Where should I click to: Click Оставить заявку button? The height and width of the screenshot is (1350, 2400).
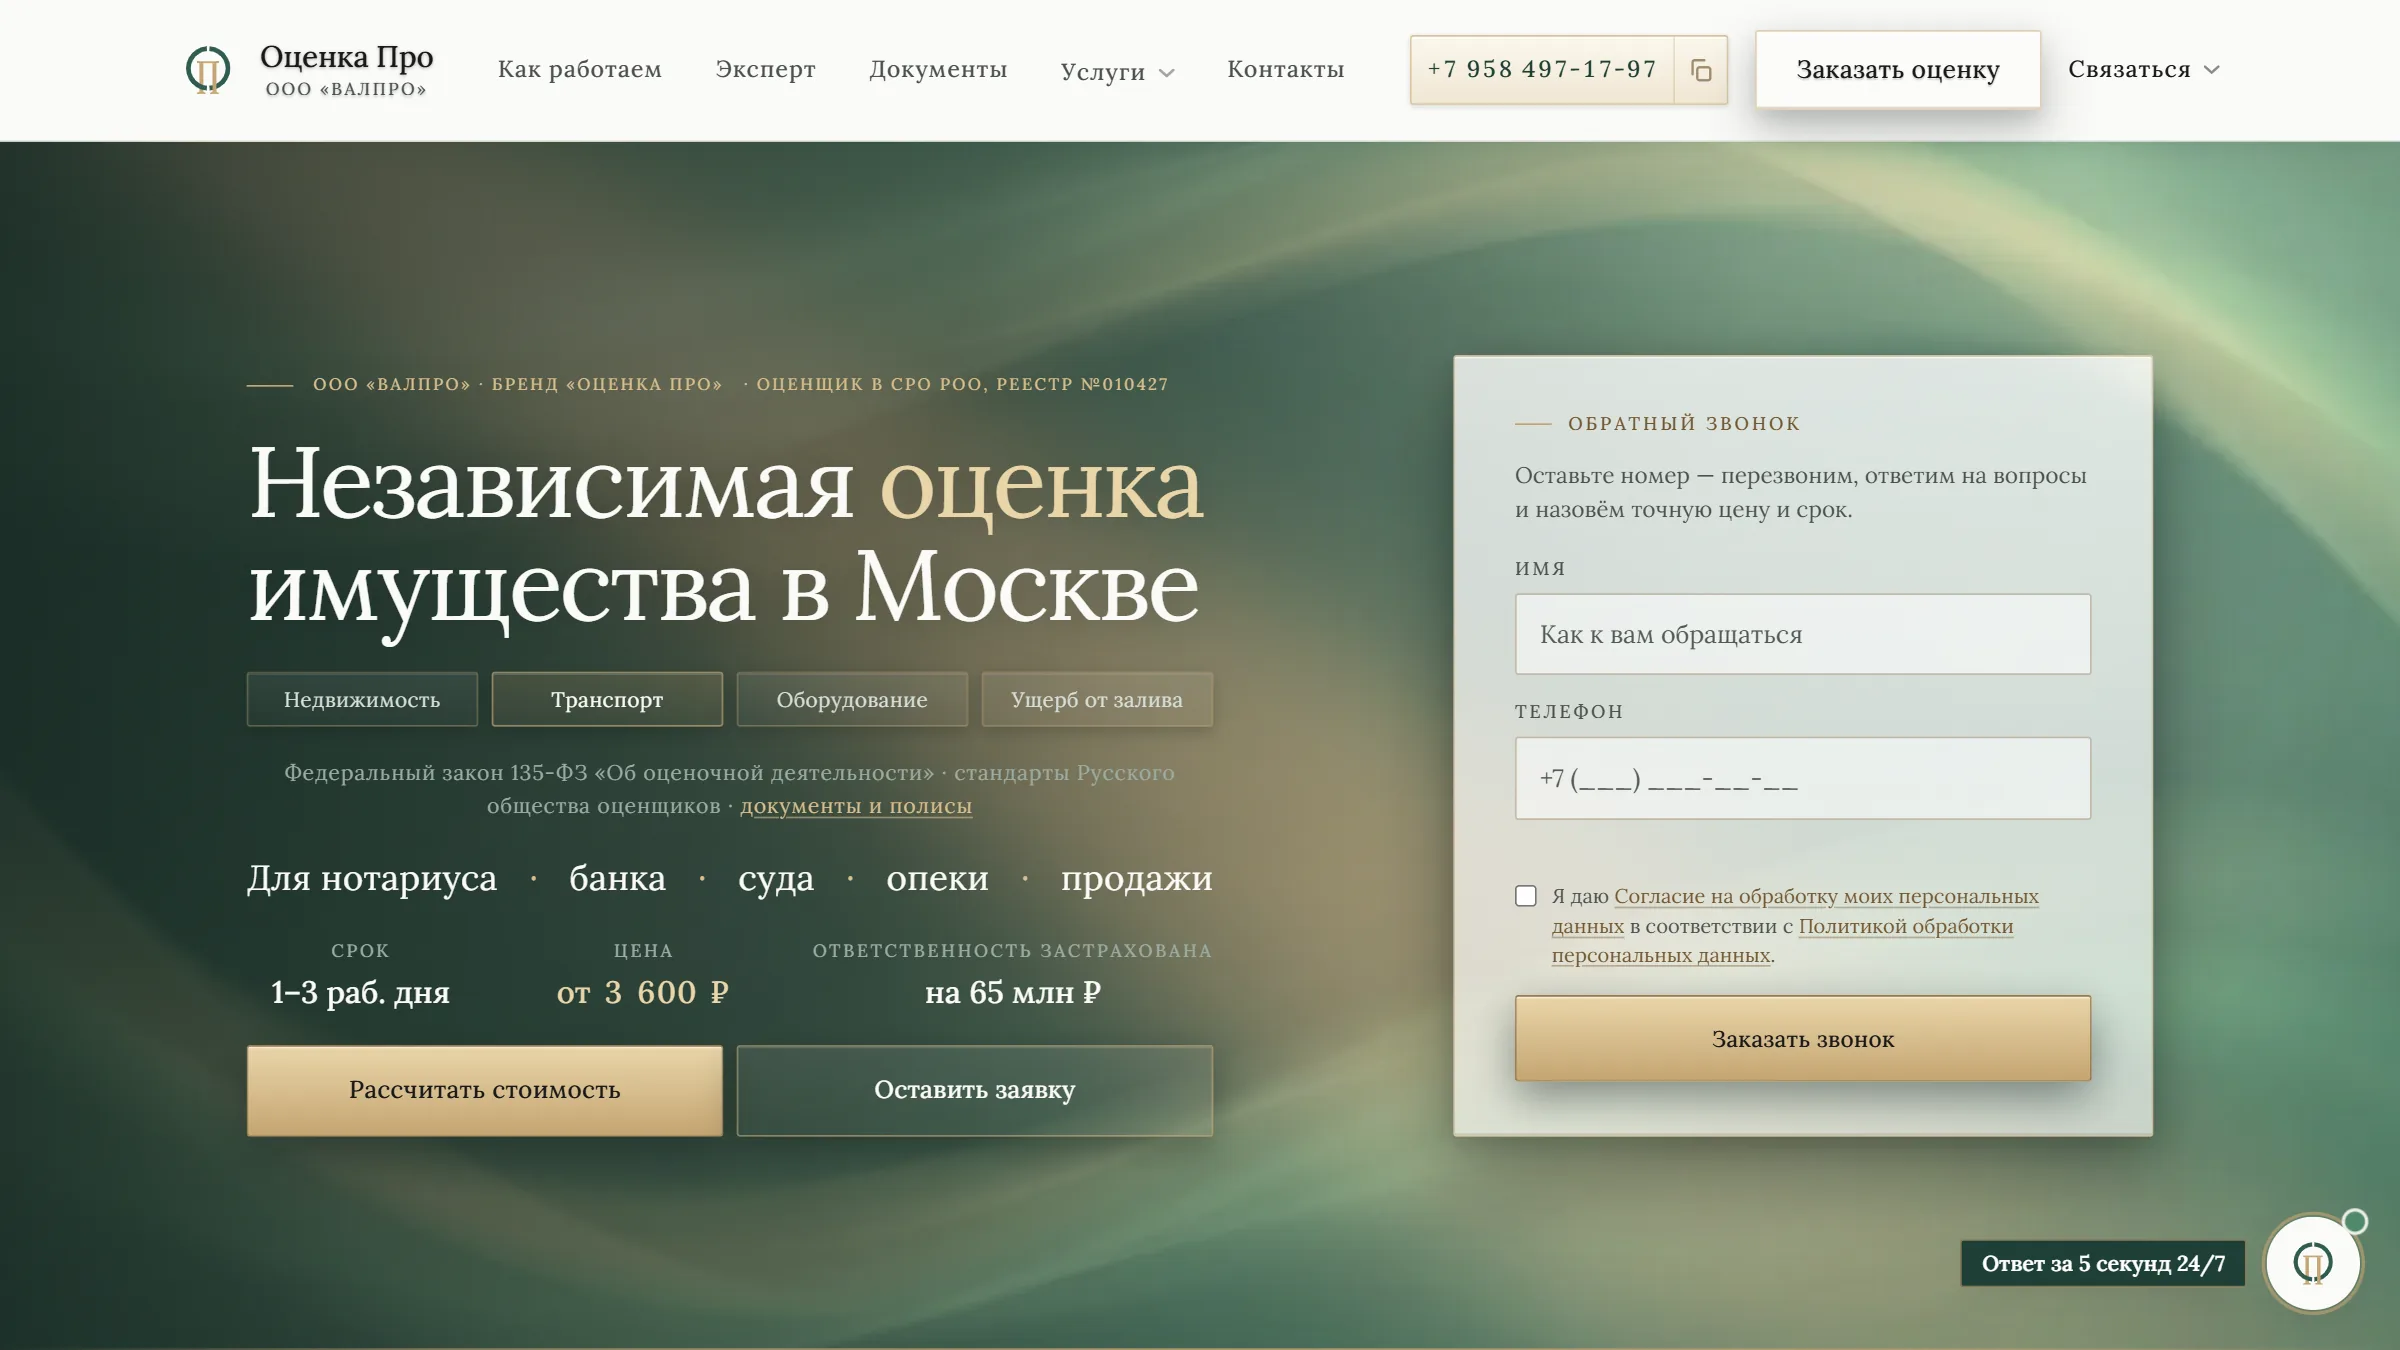975,1090
